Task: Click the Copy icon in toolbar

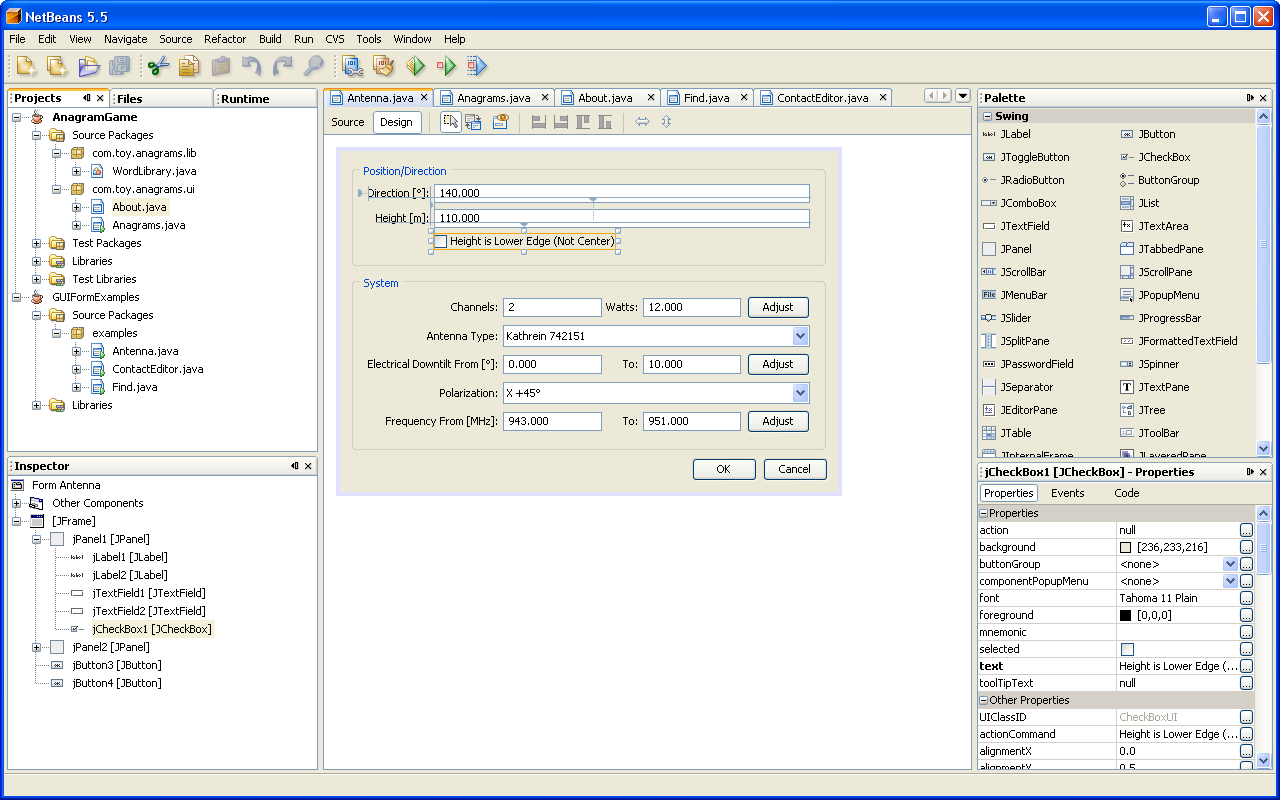Action: [x=189, y=67]
